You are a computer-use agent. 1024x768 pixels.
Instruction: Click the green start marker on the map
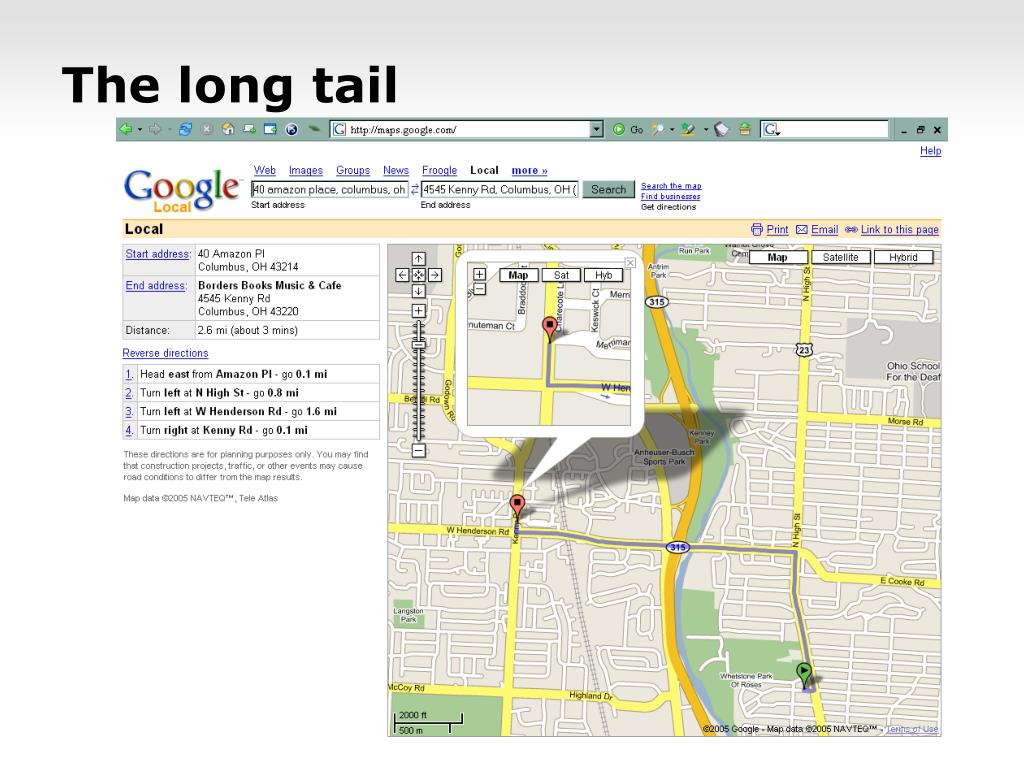coord(804,673)
